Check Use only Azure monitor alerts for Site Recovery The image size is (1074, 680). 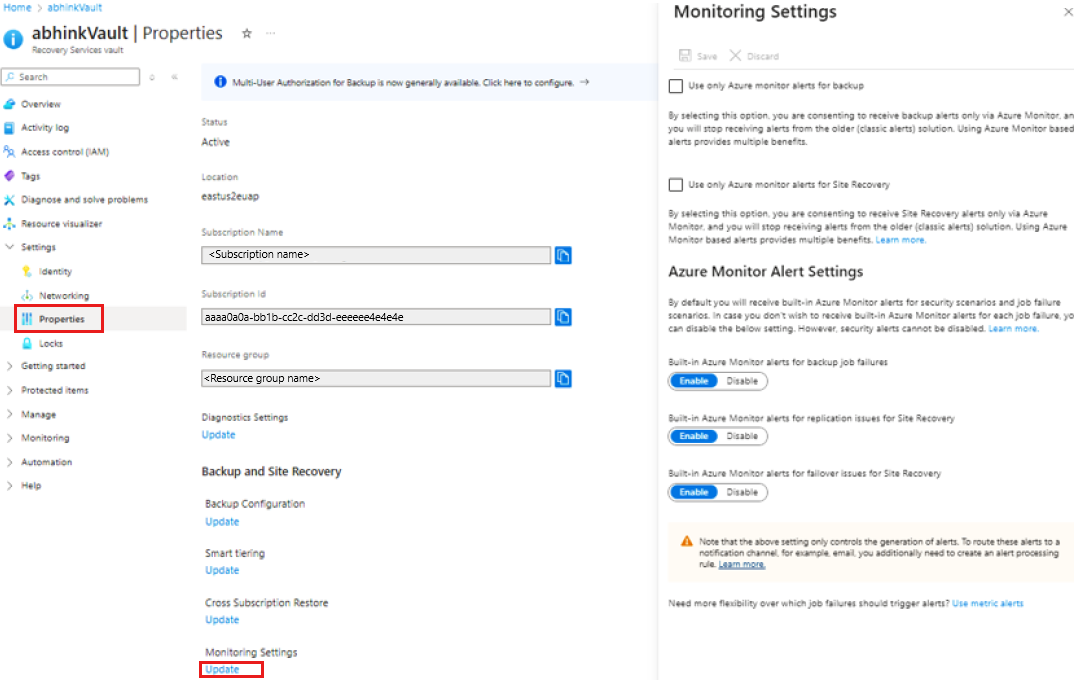coord(676,185)
